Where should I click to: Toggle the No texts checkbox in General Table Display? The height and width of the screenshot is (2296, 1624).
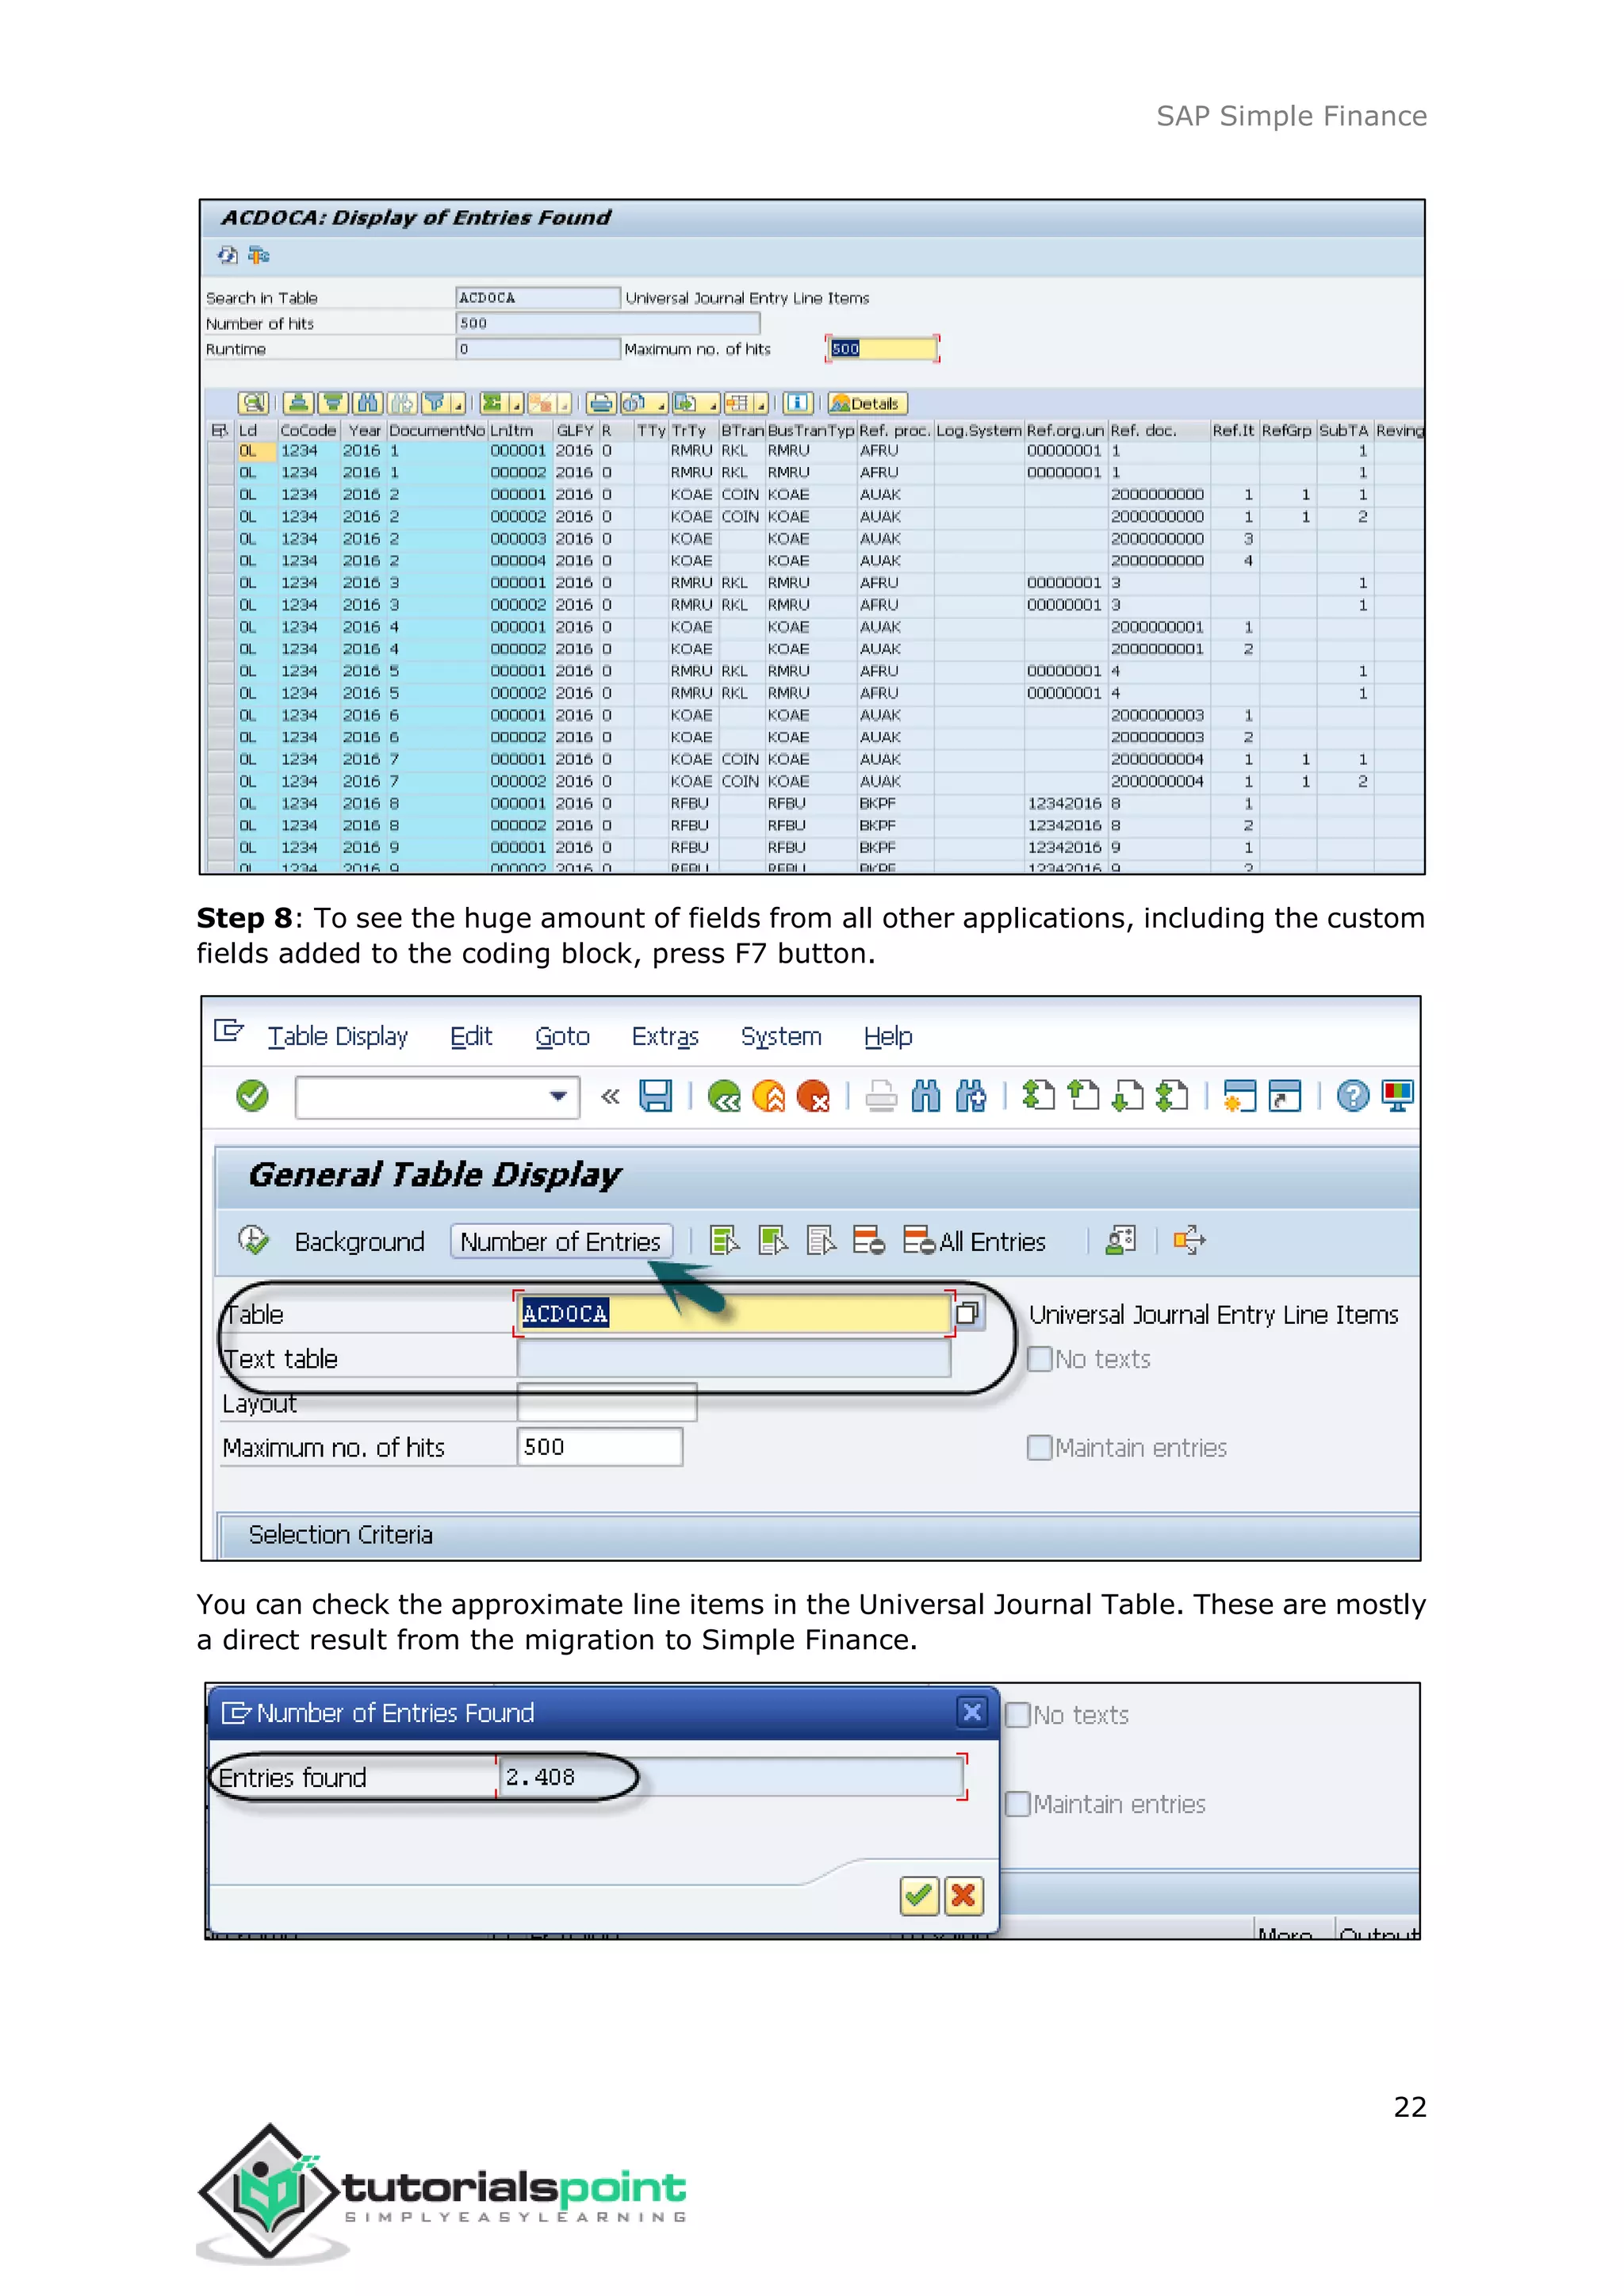[1040, 1359]
